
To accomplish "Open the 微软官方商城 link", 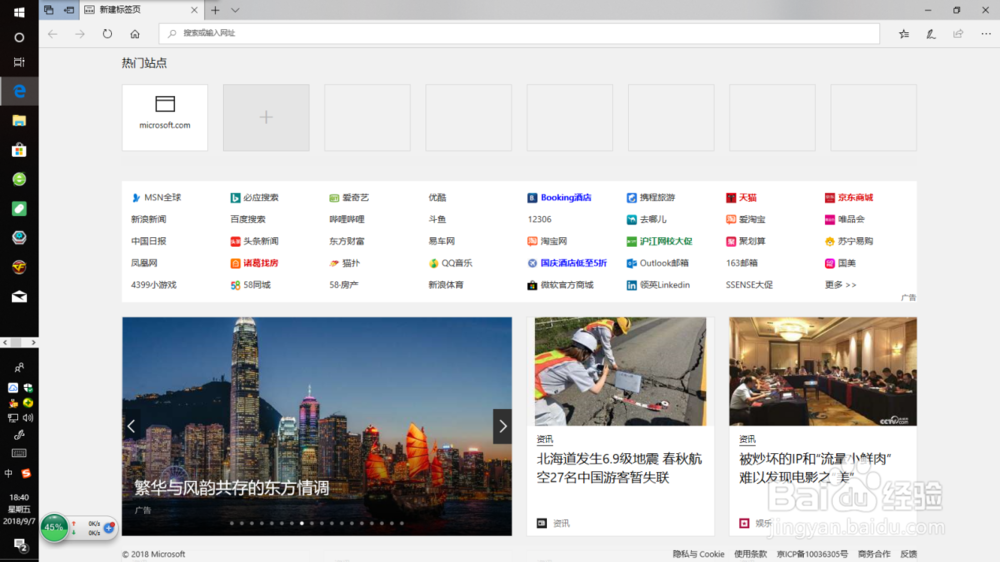I will click(561, 285).
